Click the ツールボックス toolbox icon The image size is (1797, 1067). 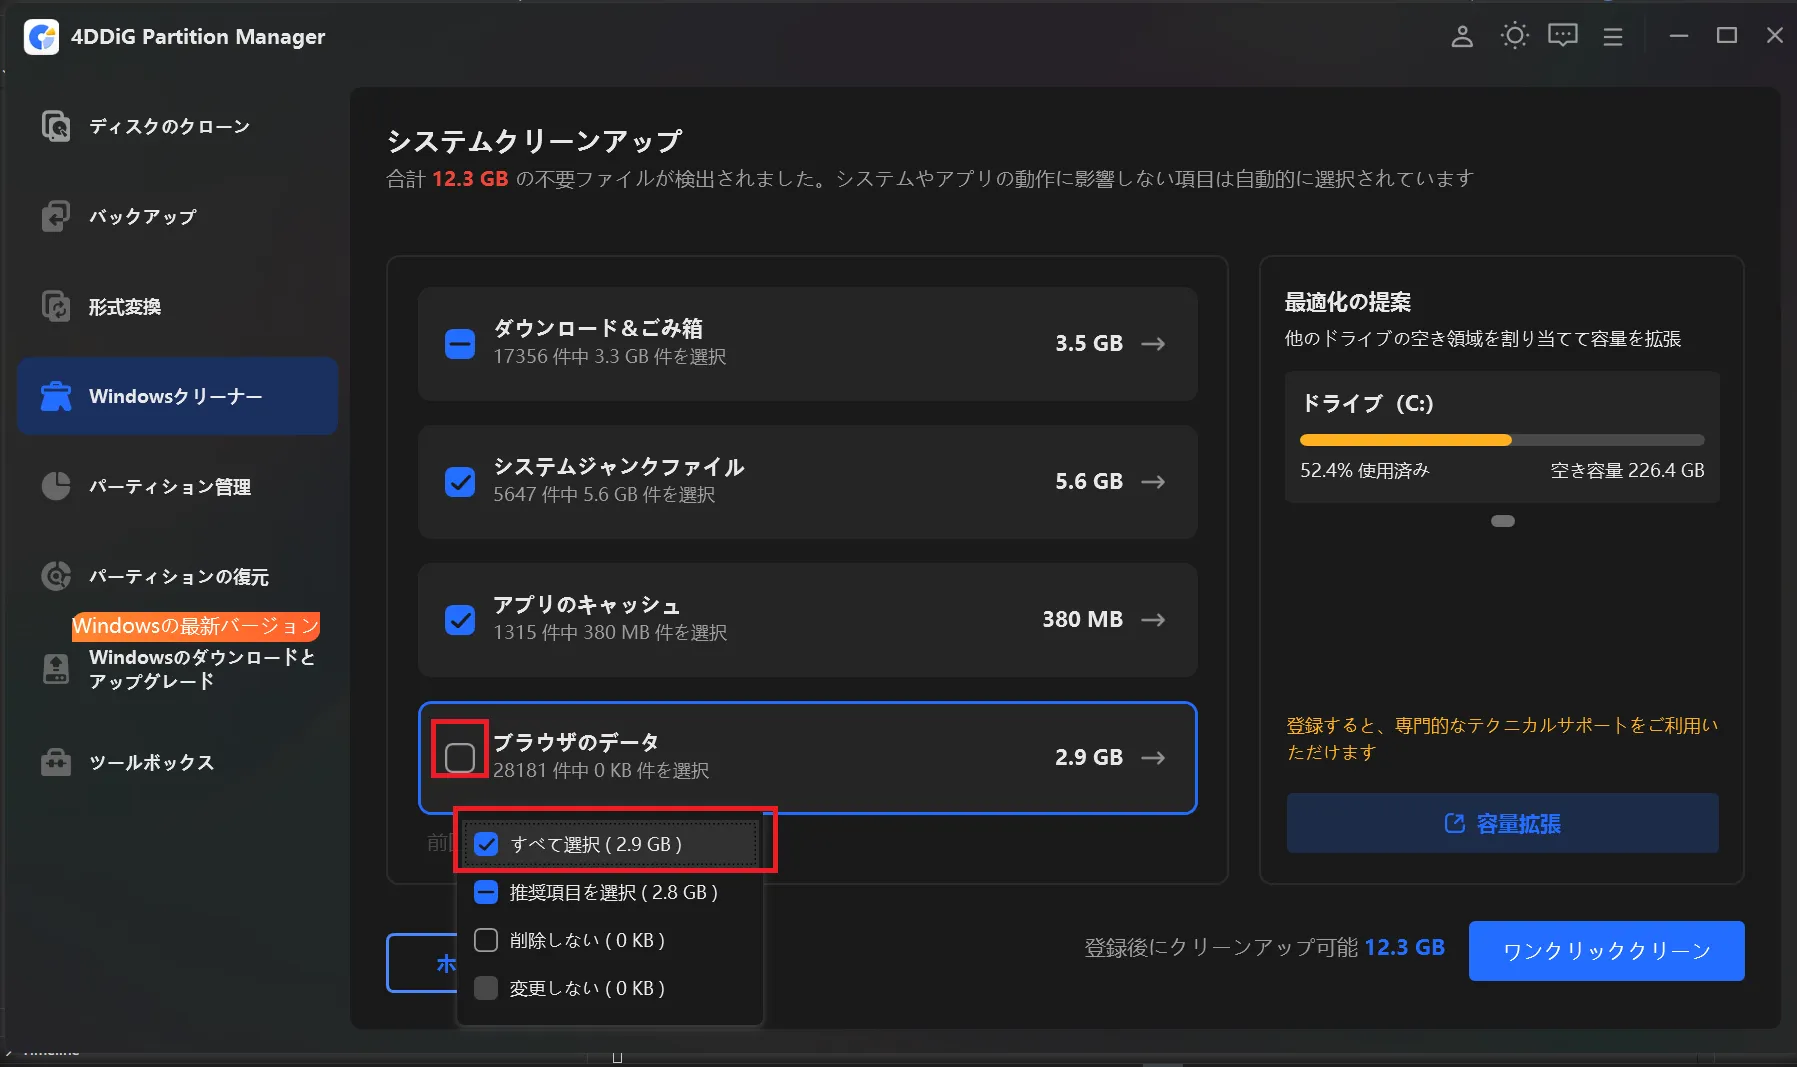pyautogui.click(x=56, y=762)
